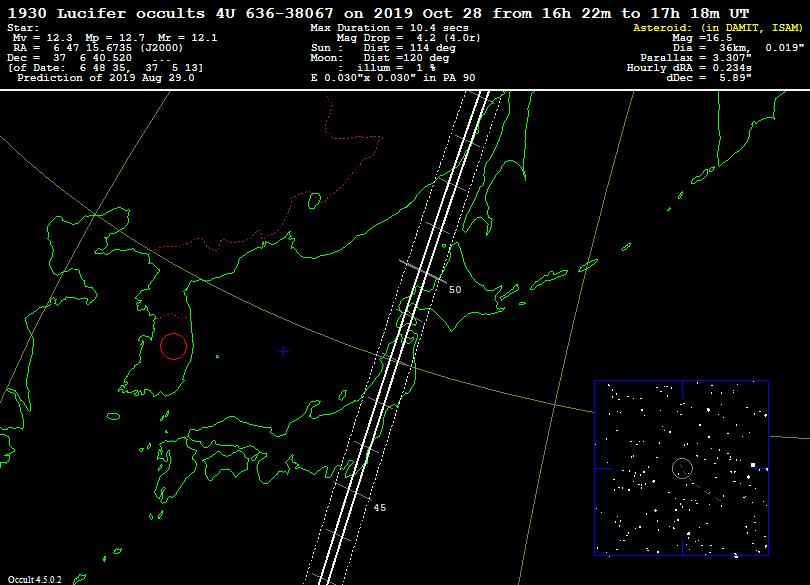Select the 'Mr = 12.1' magnitude value

pos(187,38)
